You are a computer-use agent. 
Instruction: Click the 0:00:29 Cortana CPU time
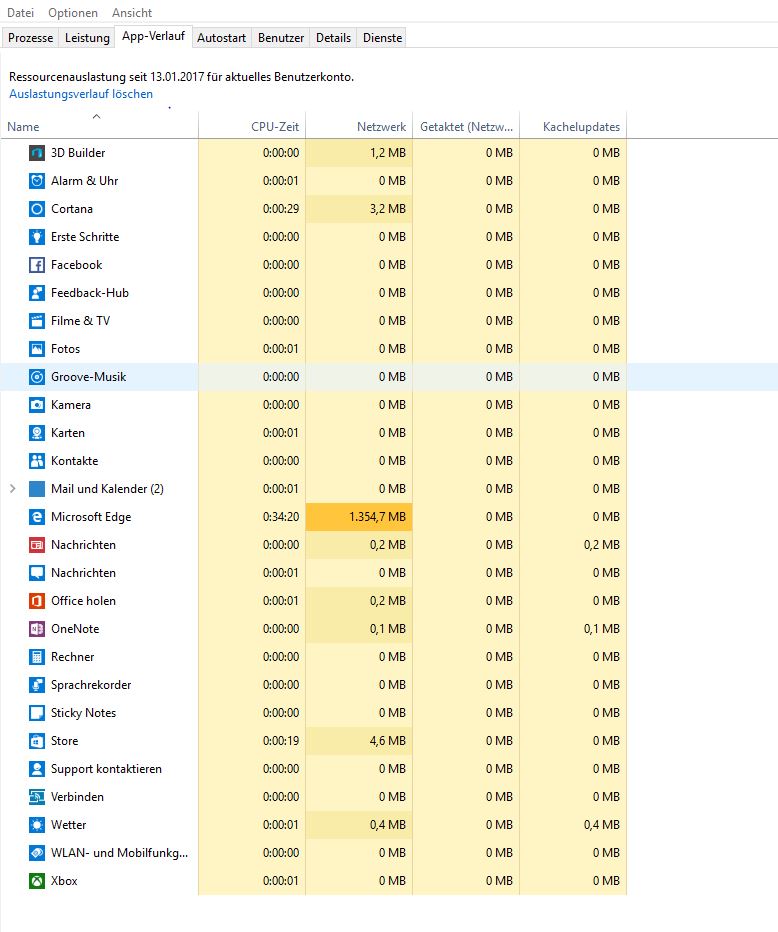coord(281,209)
